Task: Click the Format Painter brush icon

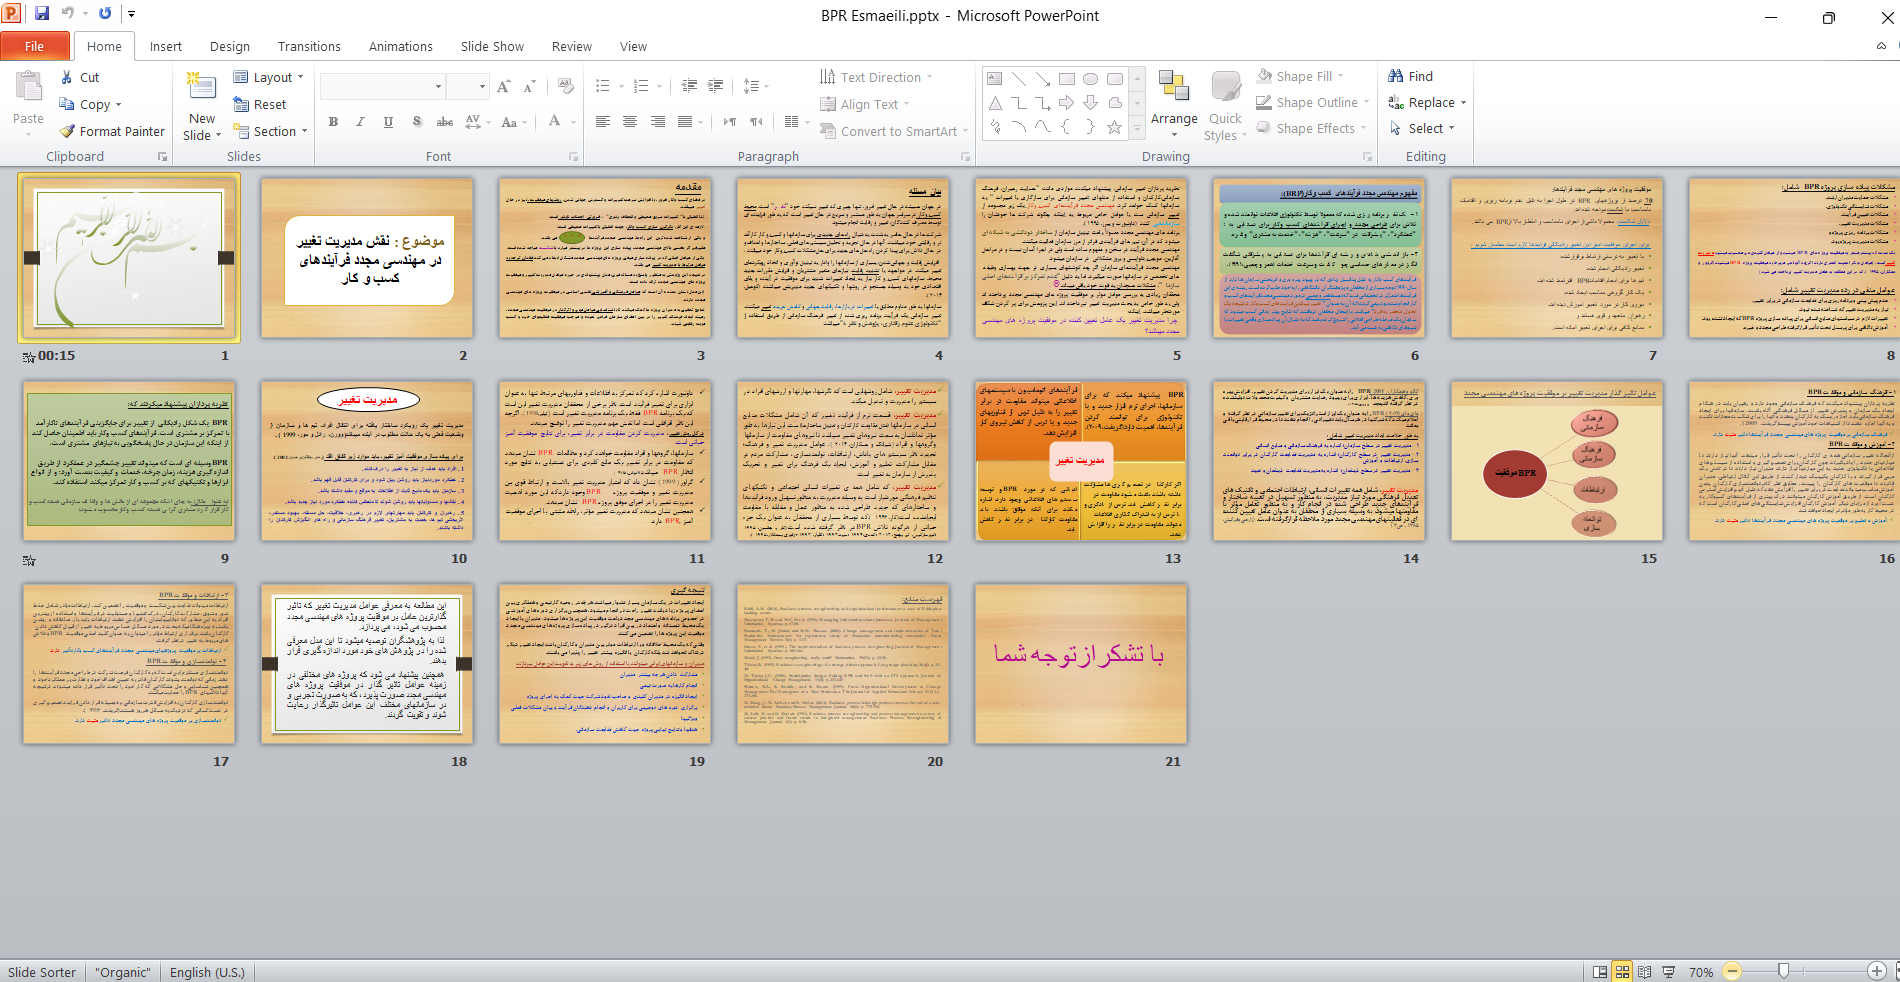Action: pyautogui.click(x=67, y=131)
